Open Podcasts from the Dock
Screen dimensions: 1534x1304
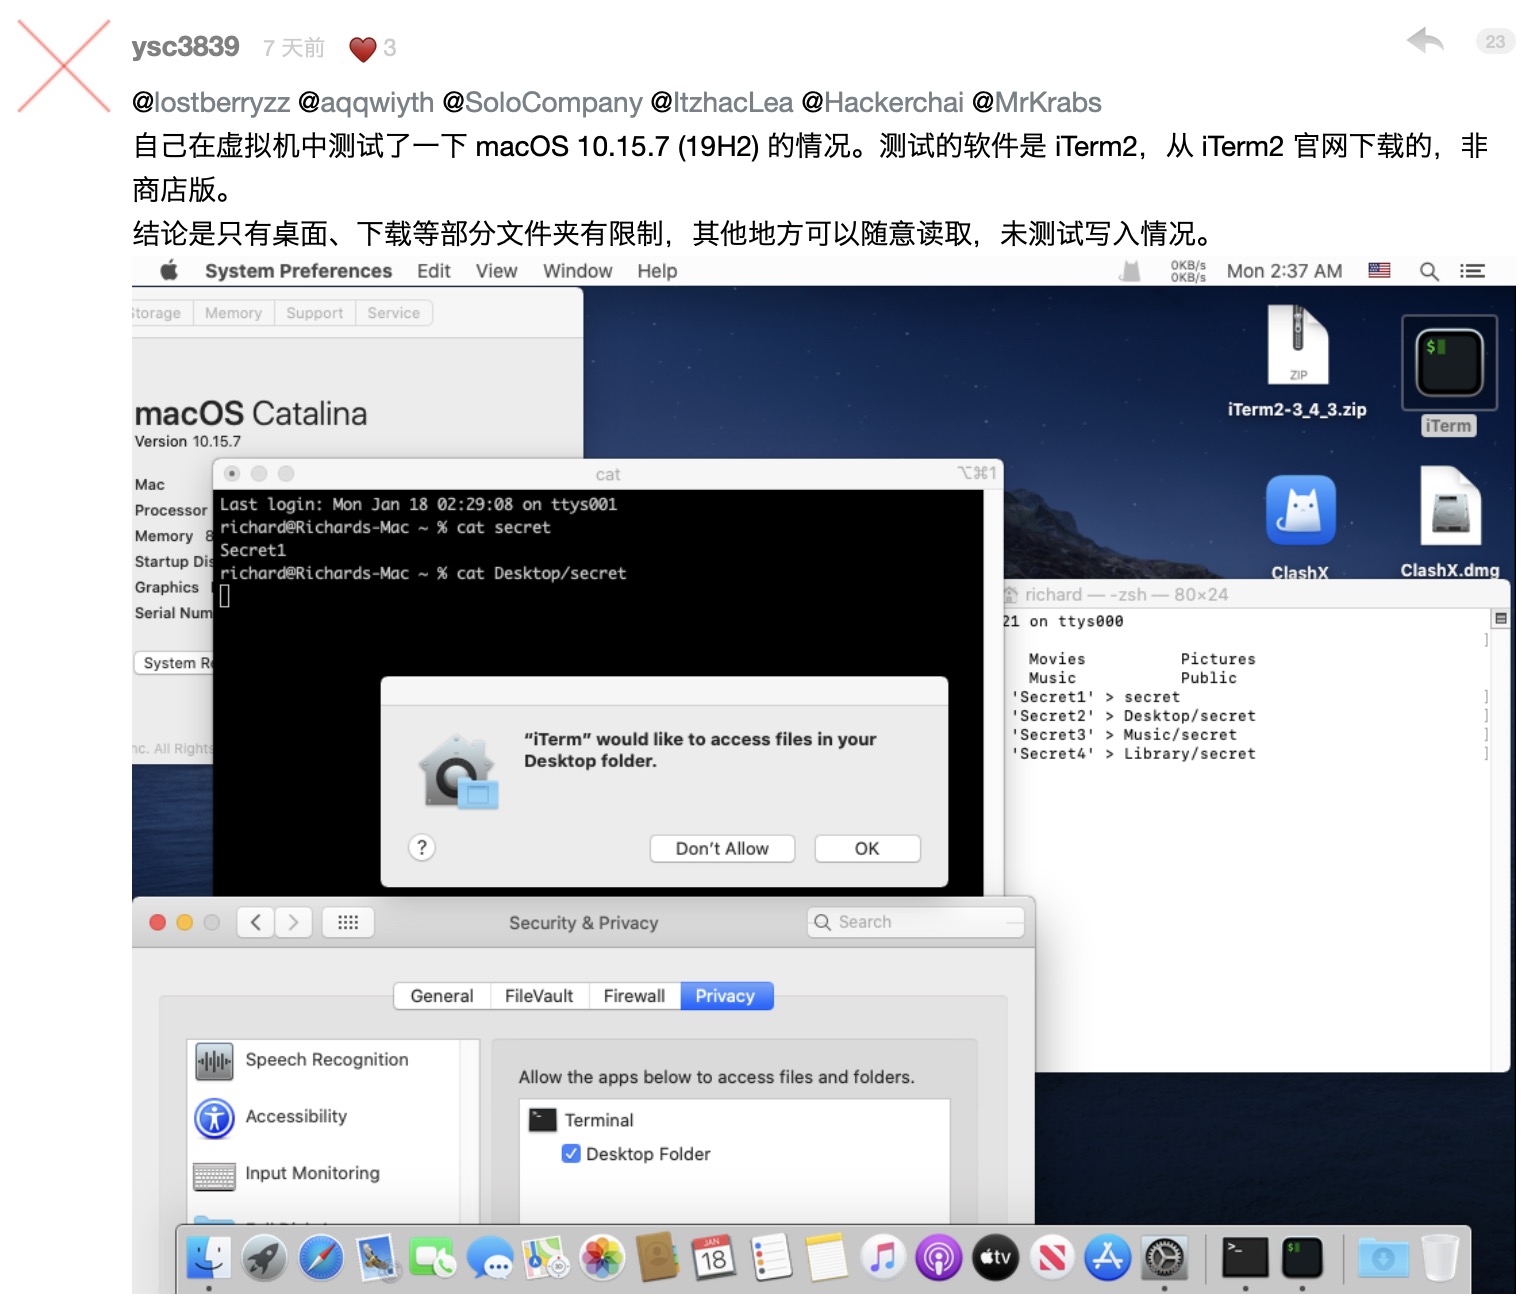pyautogui.click(x=939, y=1257)
